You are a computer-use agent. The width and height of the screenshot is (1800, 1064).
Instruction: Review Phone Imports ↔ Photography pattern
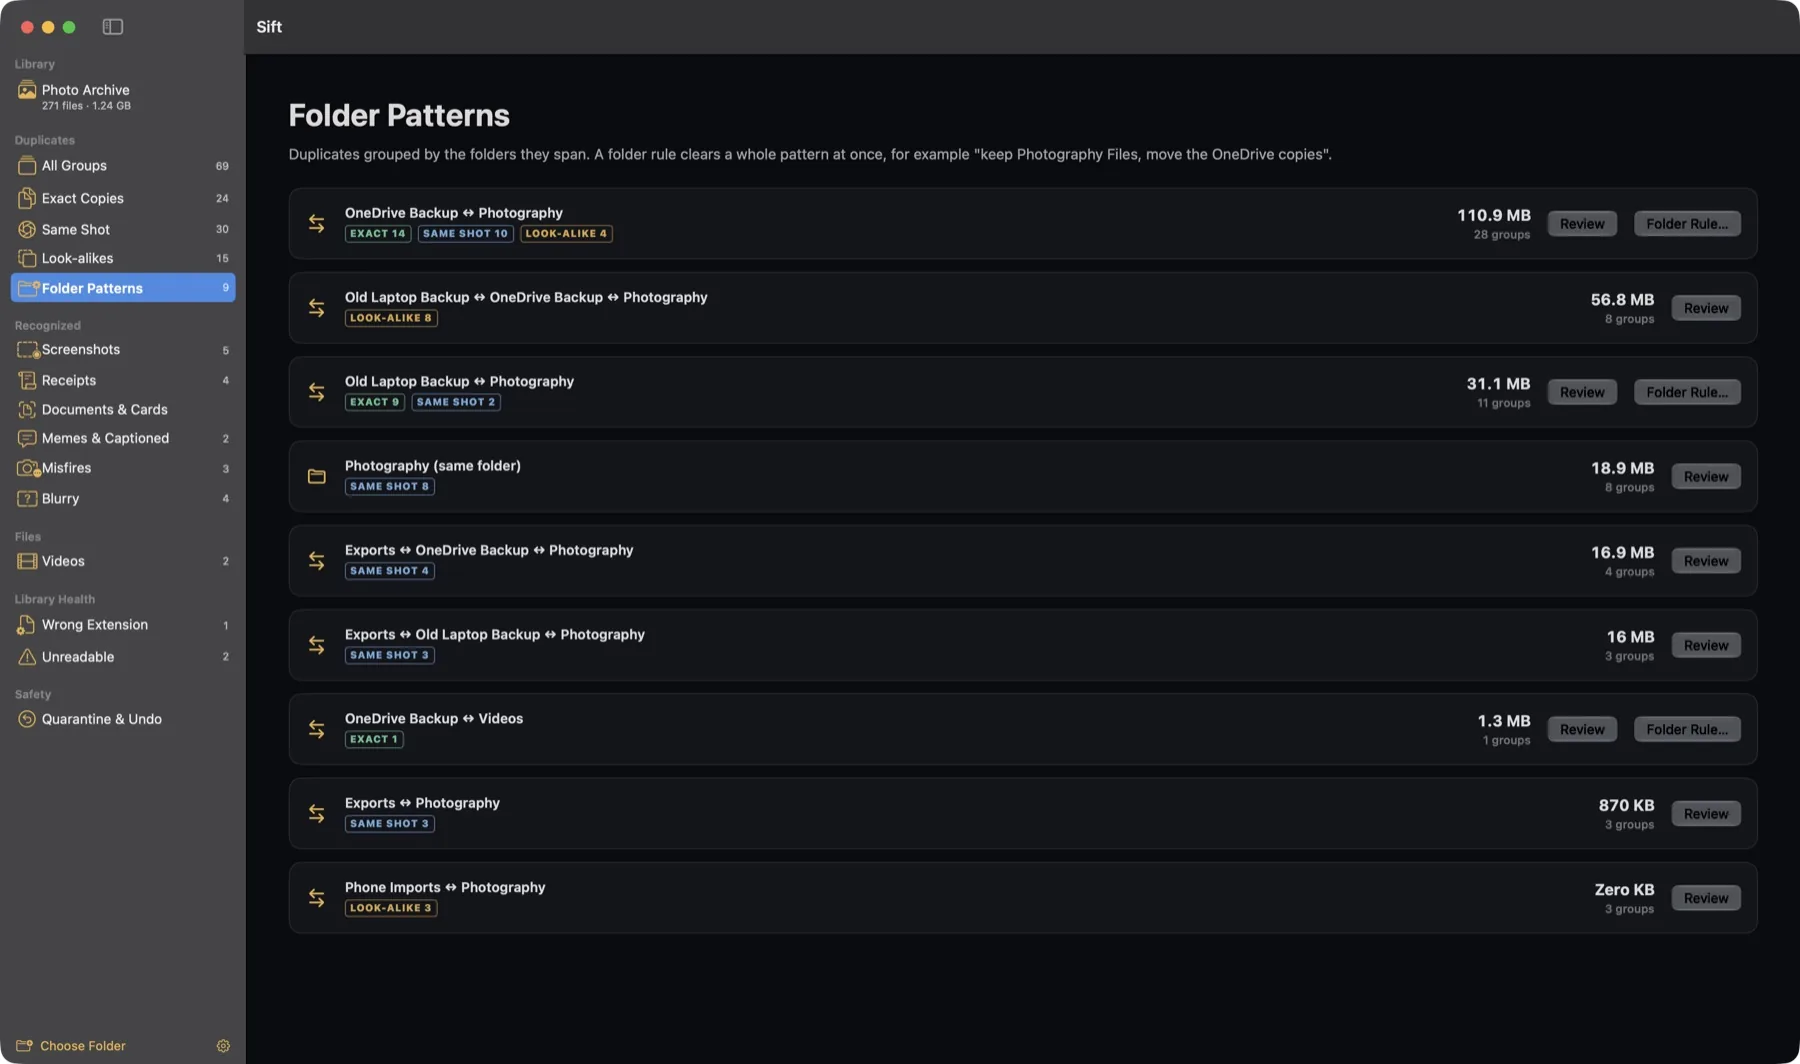point(1706,898)
